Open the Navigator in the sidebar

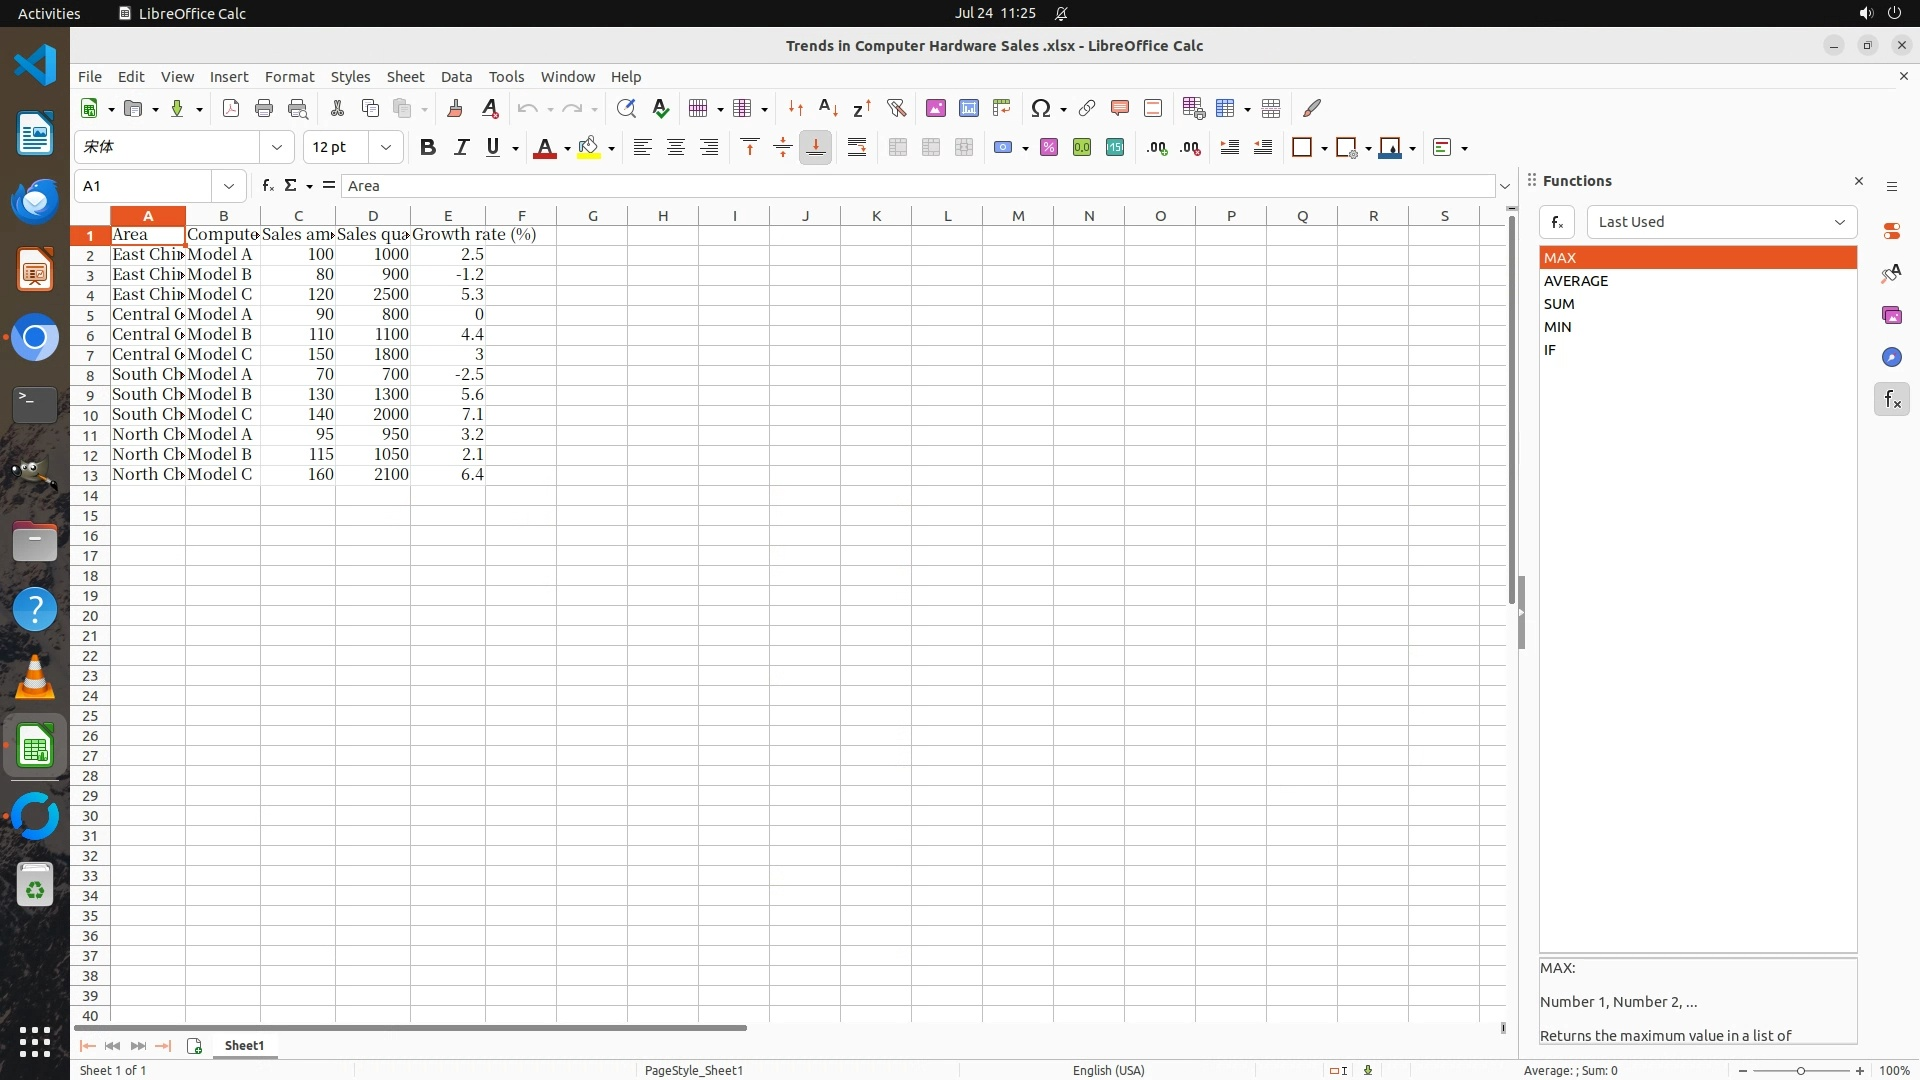[x=1891, y=357]
